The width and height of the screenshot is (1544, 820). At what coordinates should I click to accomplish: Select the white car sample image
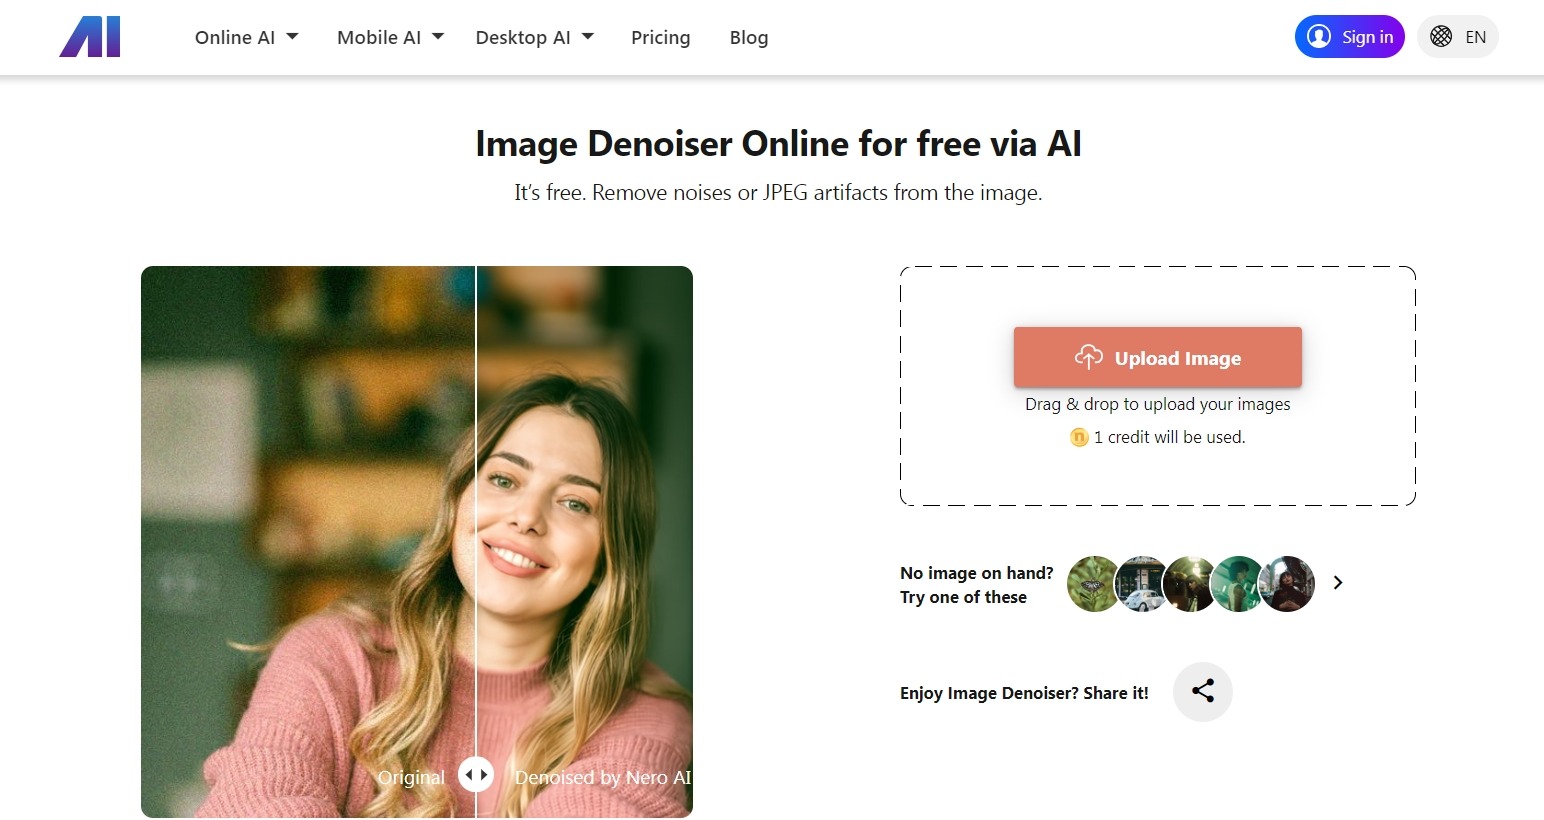coord(1142,584)
